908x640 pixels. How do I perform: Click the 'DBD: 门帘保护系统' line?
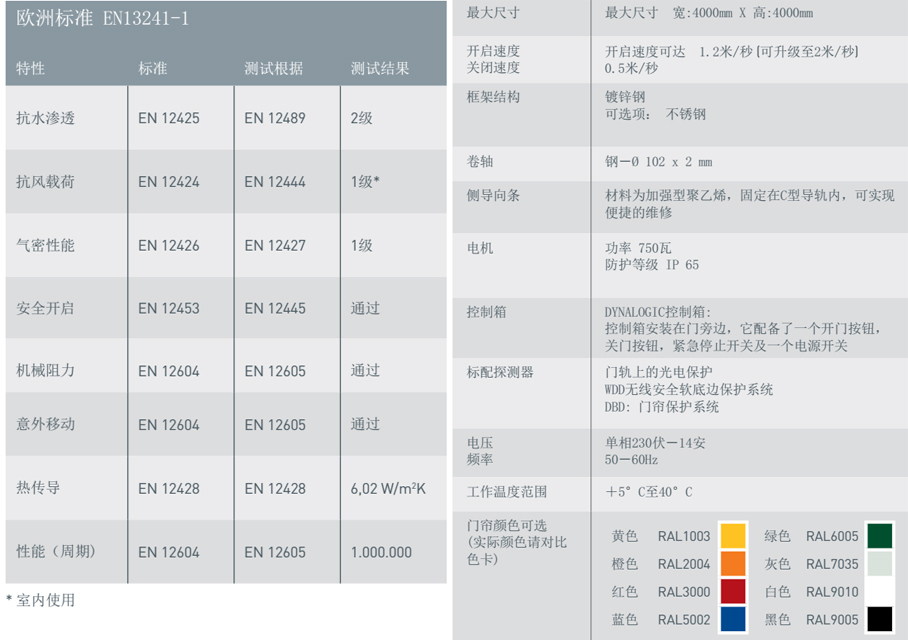[662, 407]
